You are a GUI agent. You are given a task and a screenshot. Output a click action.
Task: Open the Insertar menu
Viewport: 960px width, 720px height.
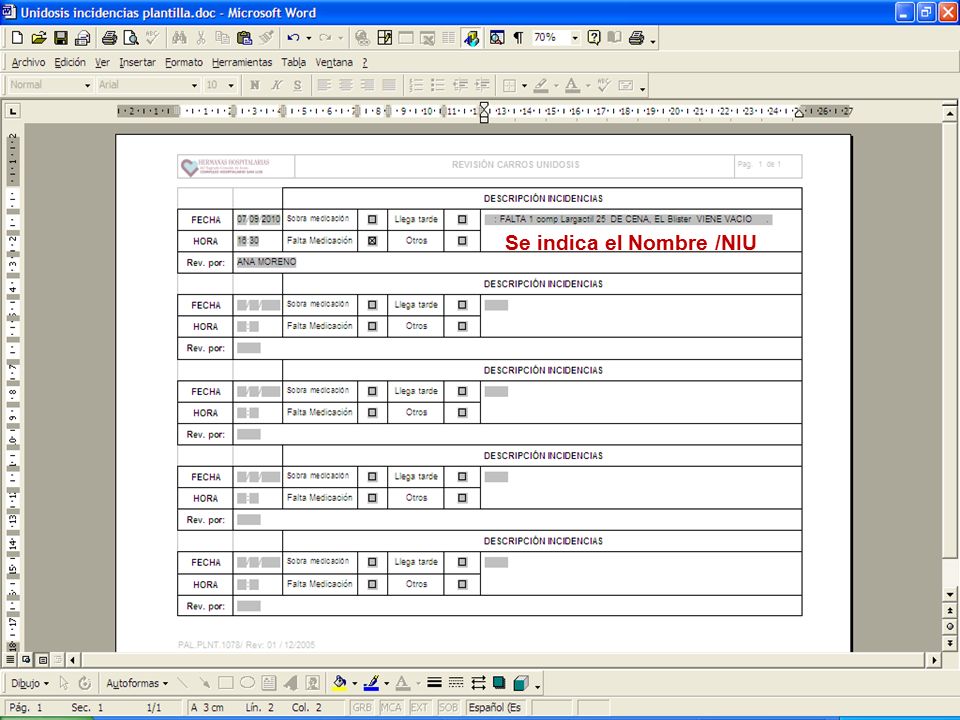click(x=137, y=62)
